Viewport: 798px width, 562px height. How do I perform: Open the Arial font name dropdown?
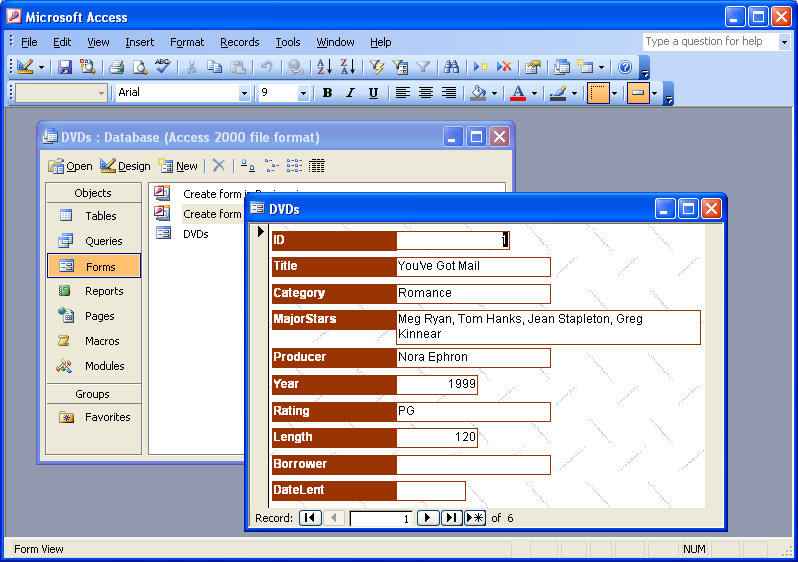tap(244, 93)
